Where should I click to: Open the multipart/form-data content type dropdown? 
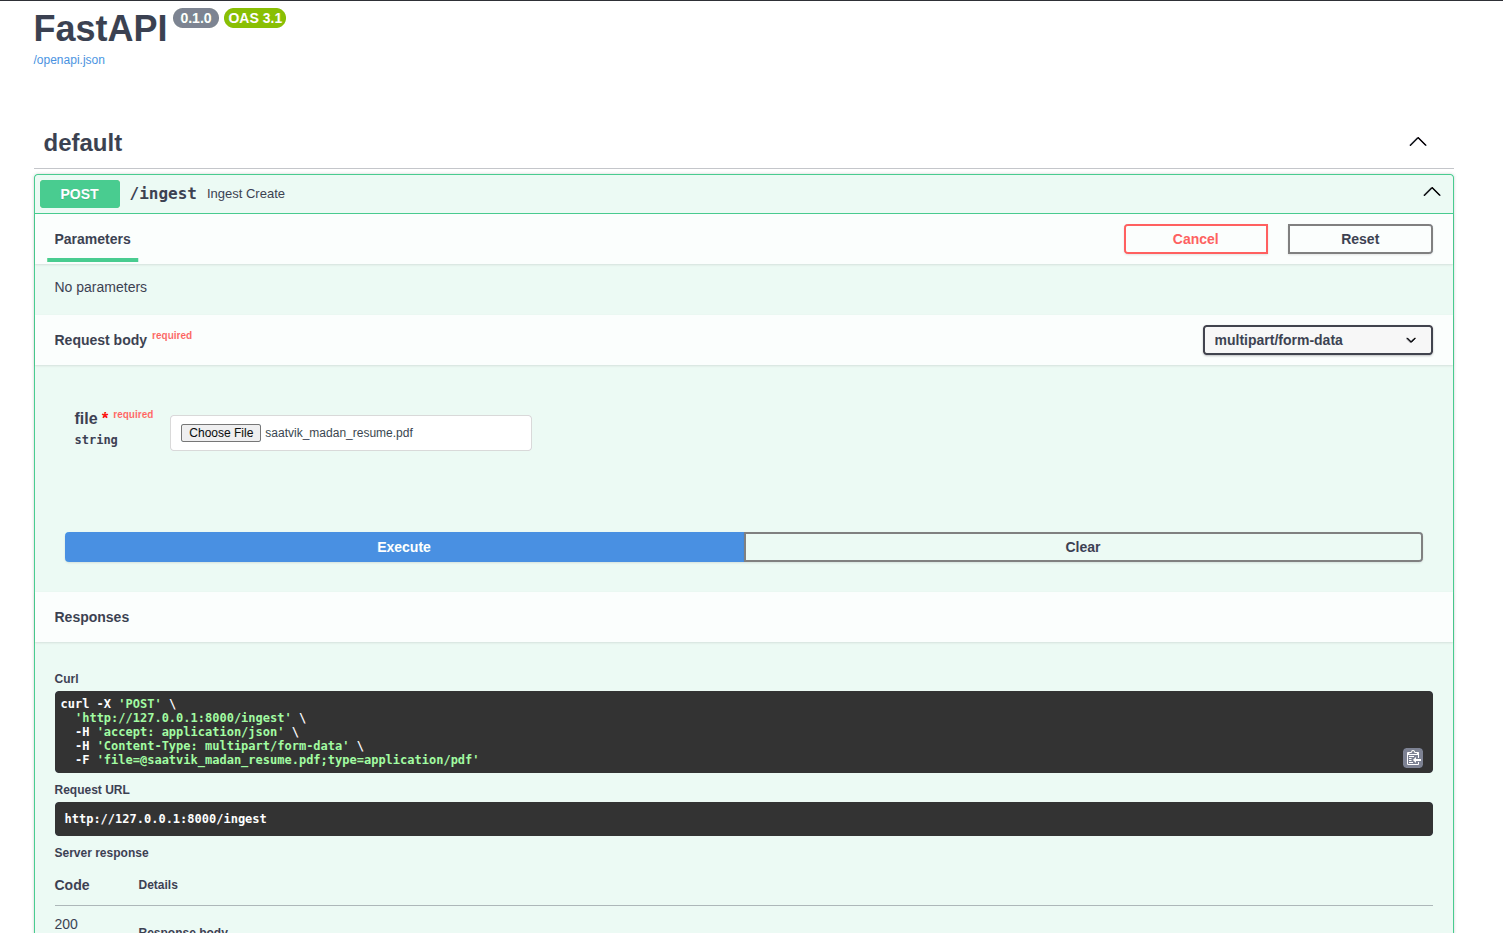point(1317,340)
